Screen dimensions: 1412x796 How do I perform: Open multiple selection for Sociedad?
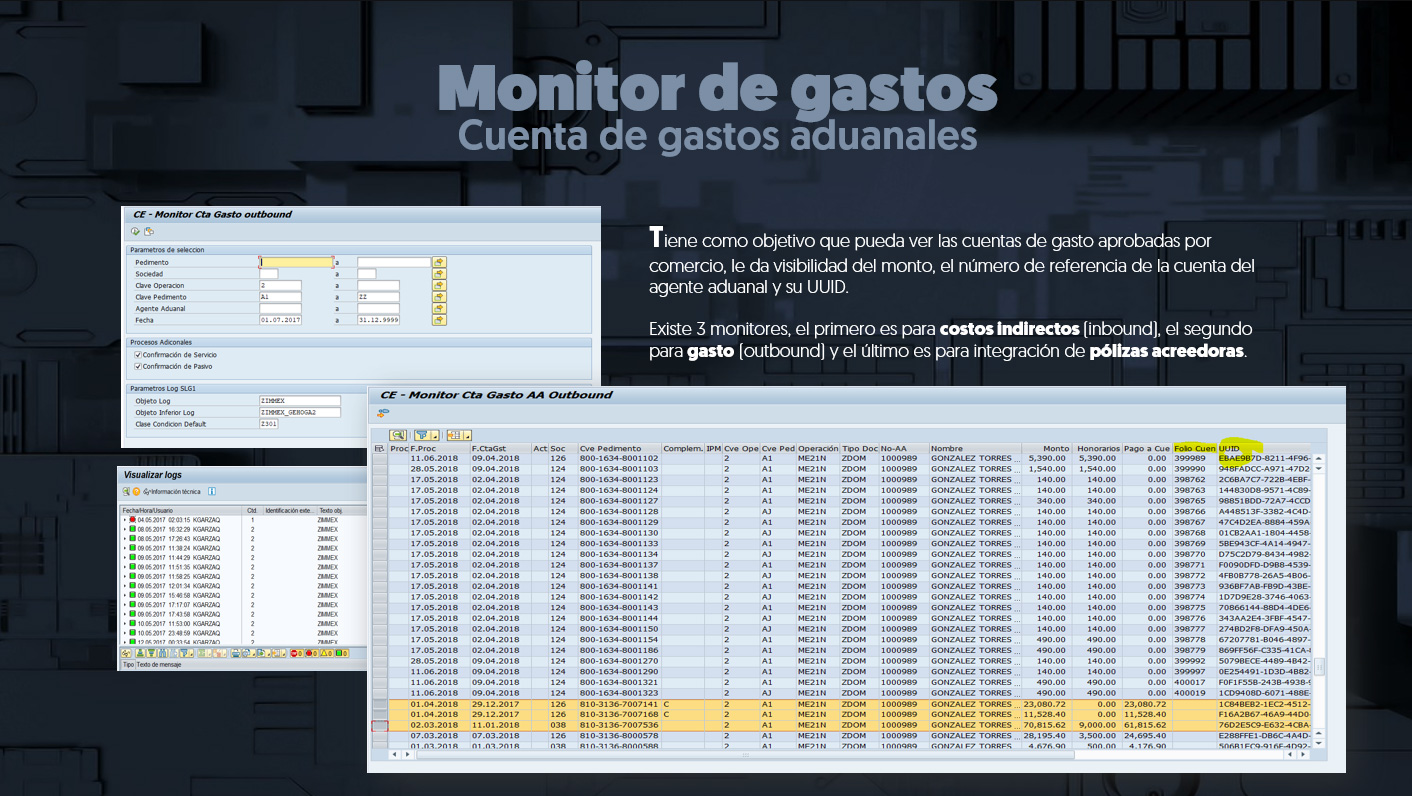(x=439, y=274)
